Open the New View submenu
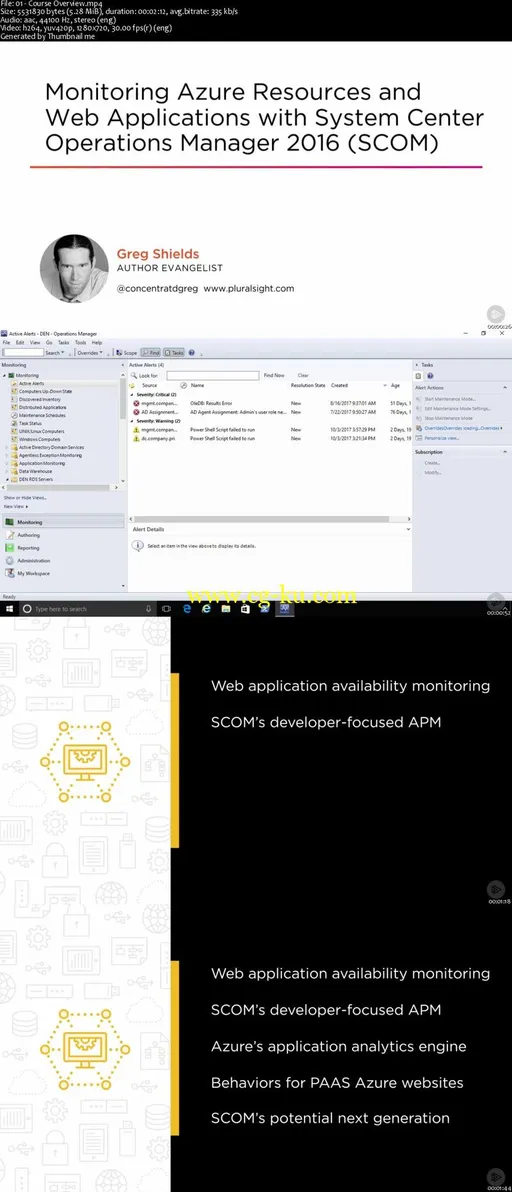The image size is (512, 1192). click(14, 506)
